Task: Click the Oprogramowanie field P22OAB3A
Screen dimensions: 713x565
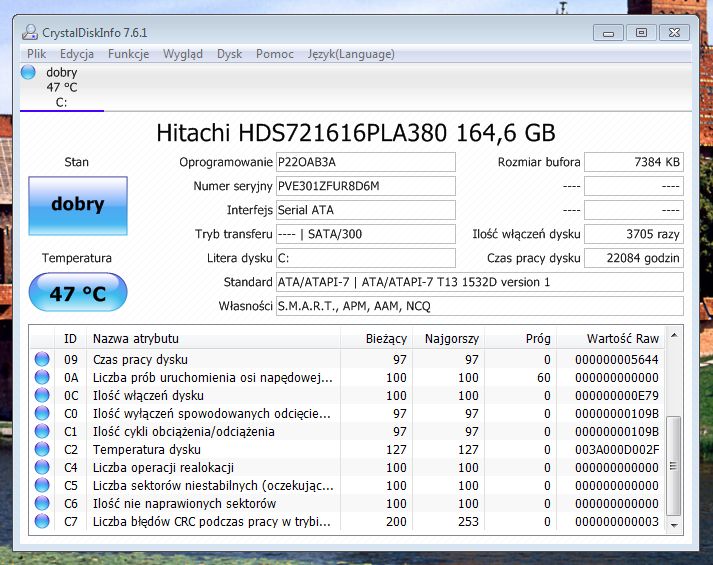Action: pos(366,162)
